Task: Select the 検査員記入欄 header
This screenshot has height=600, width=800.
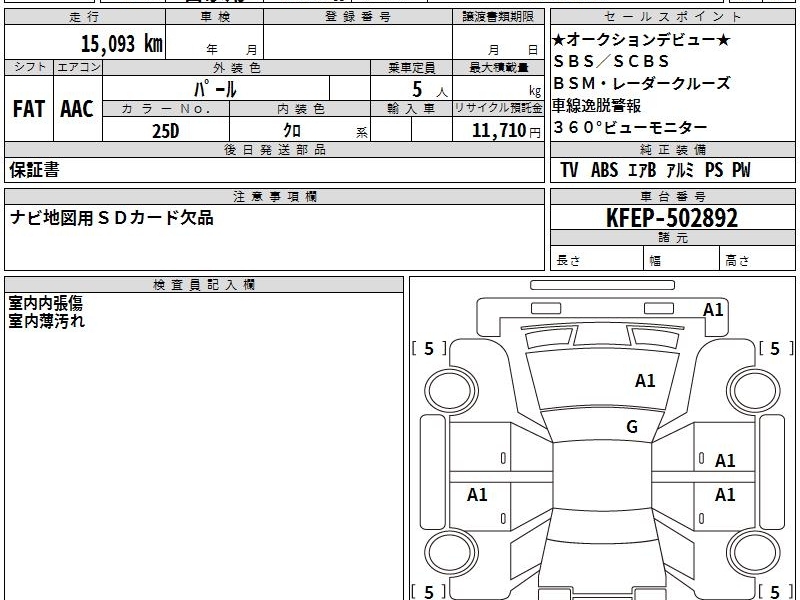Action: [x=204, y=285]
